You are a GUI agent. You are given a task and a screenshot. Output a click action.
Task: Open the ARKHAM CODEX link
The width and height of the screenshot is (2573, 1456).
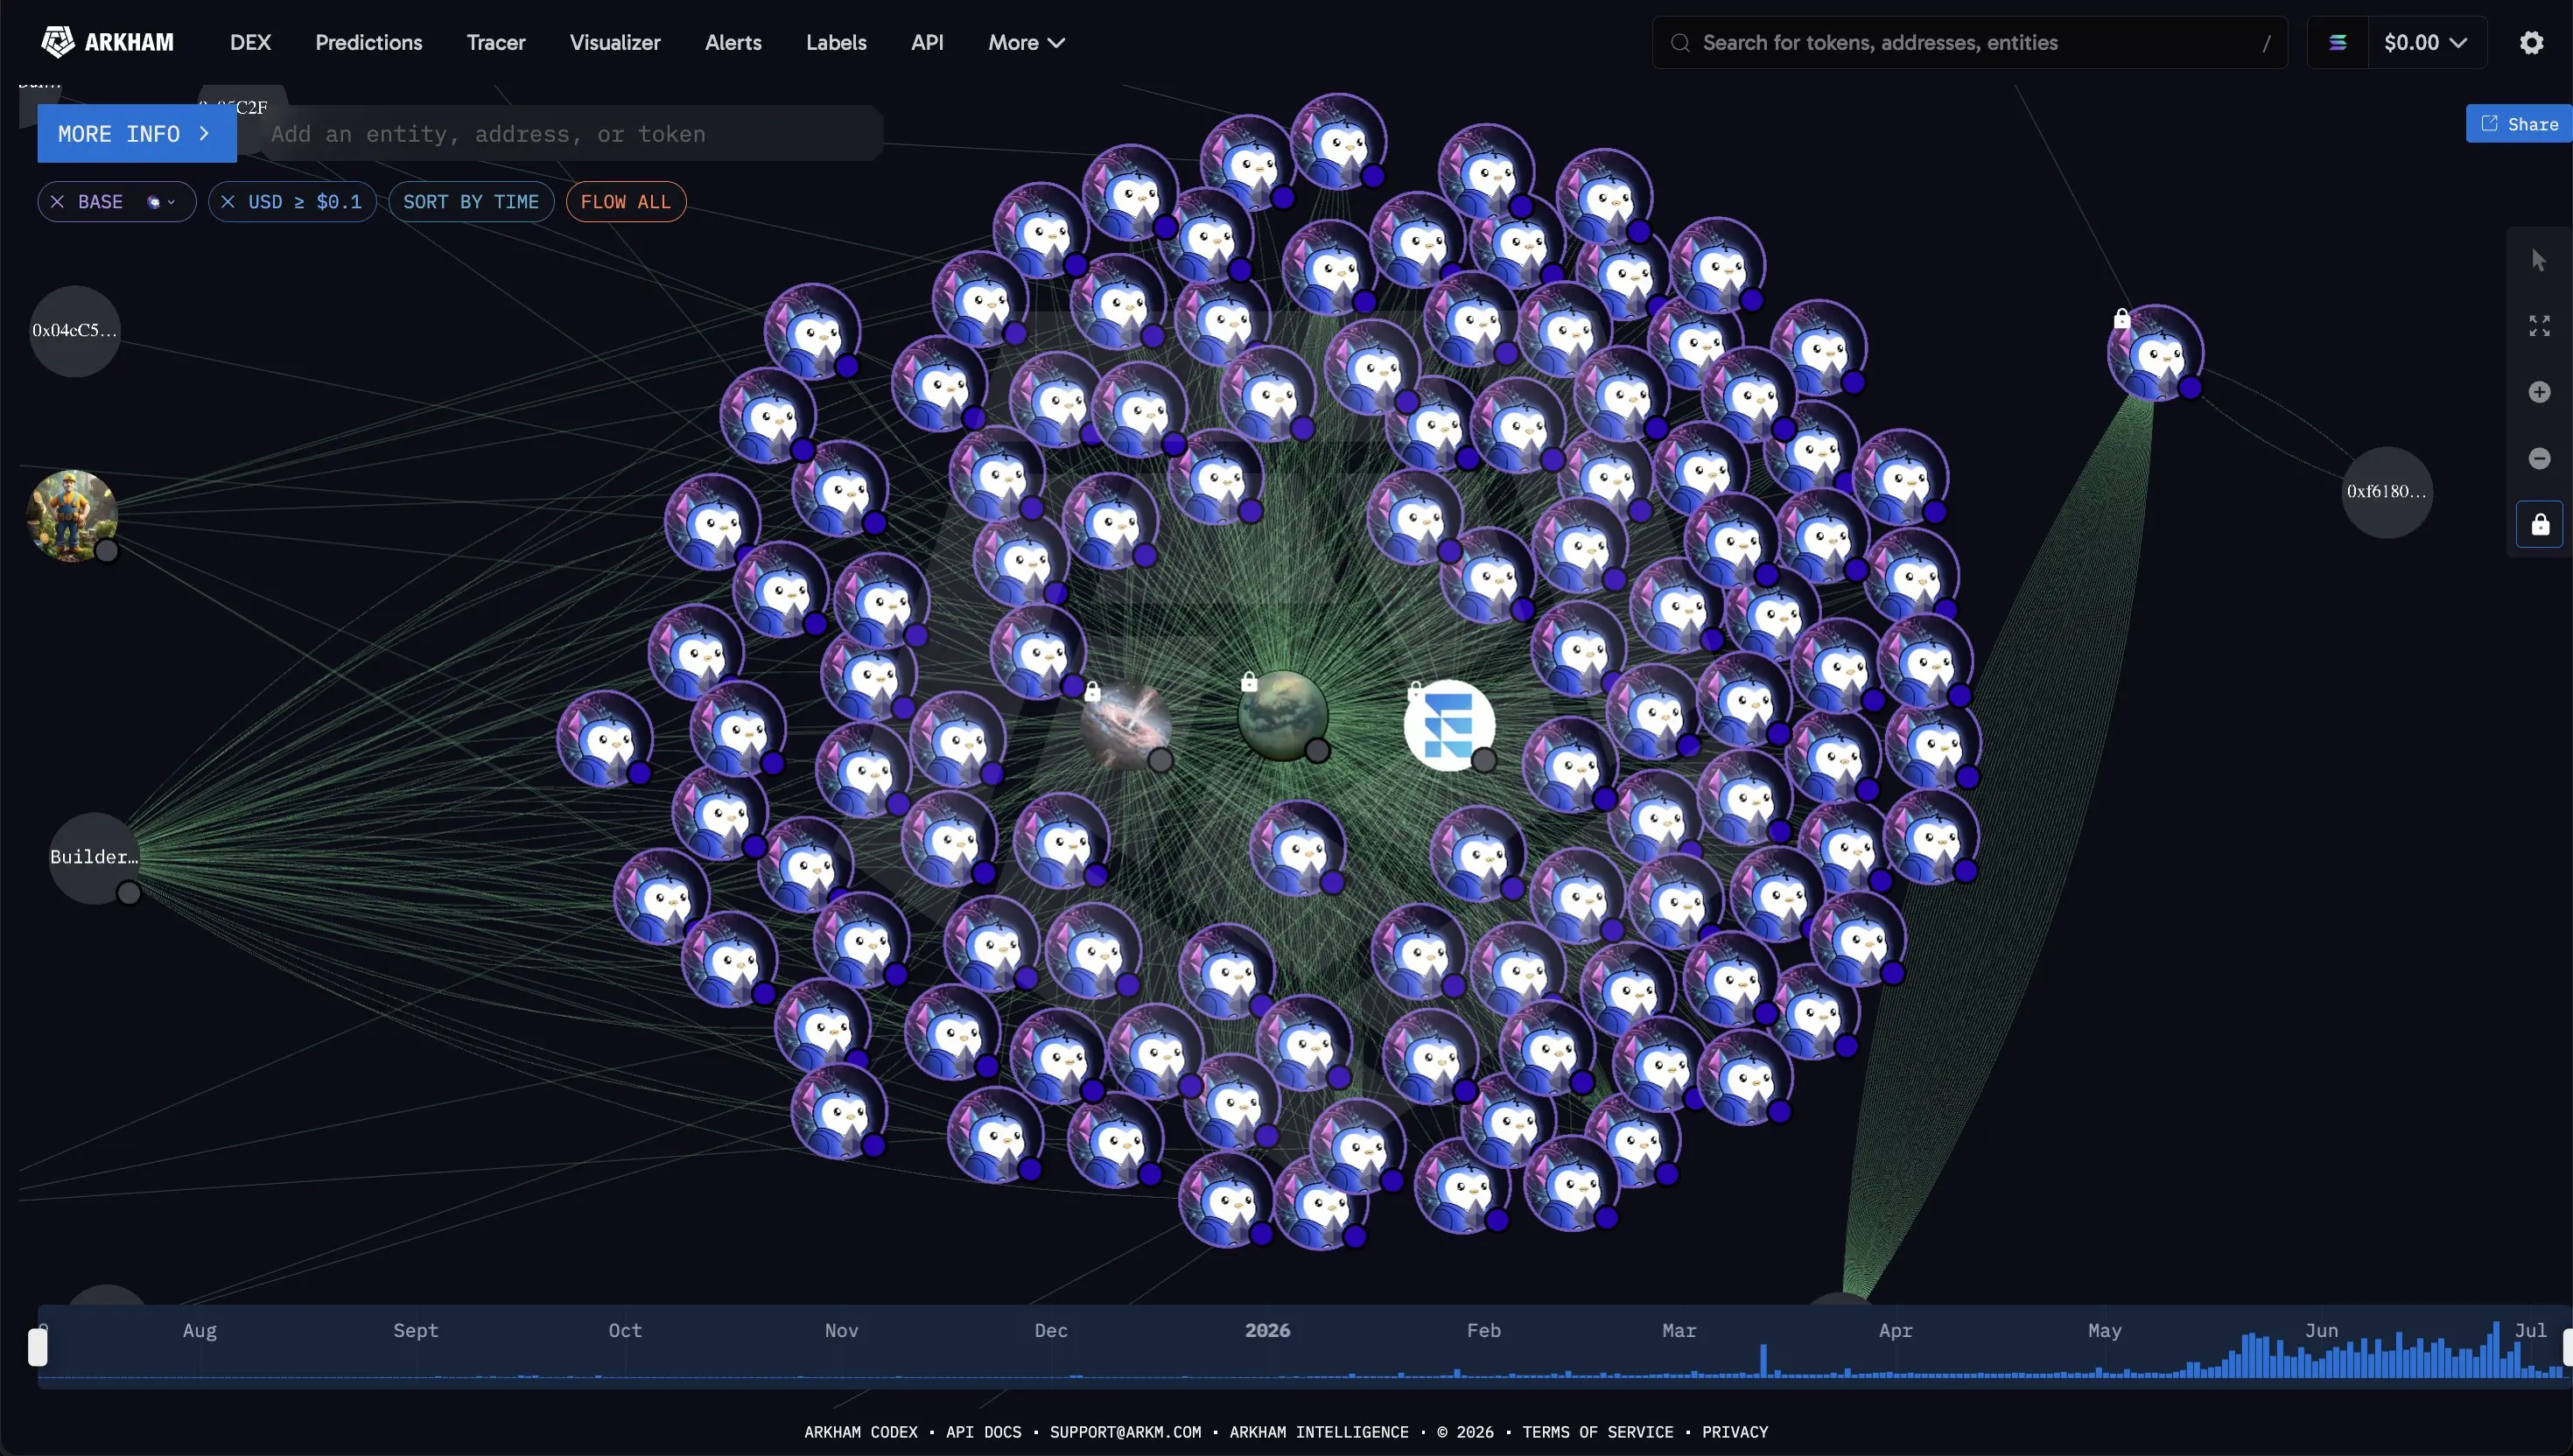860,1432
